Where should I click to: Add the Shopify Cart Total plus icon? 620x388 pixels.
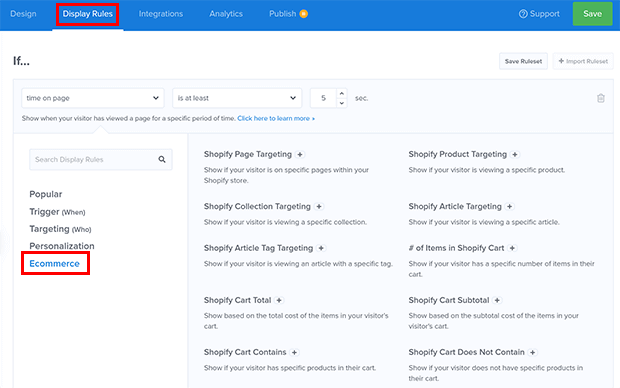tap(279, 300)
